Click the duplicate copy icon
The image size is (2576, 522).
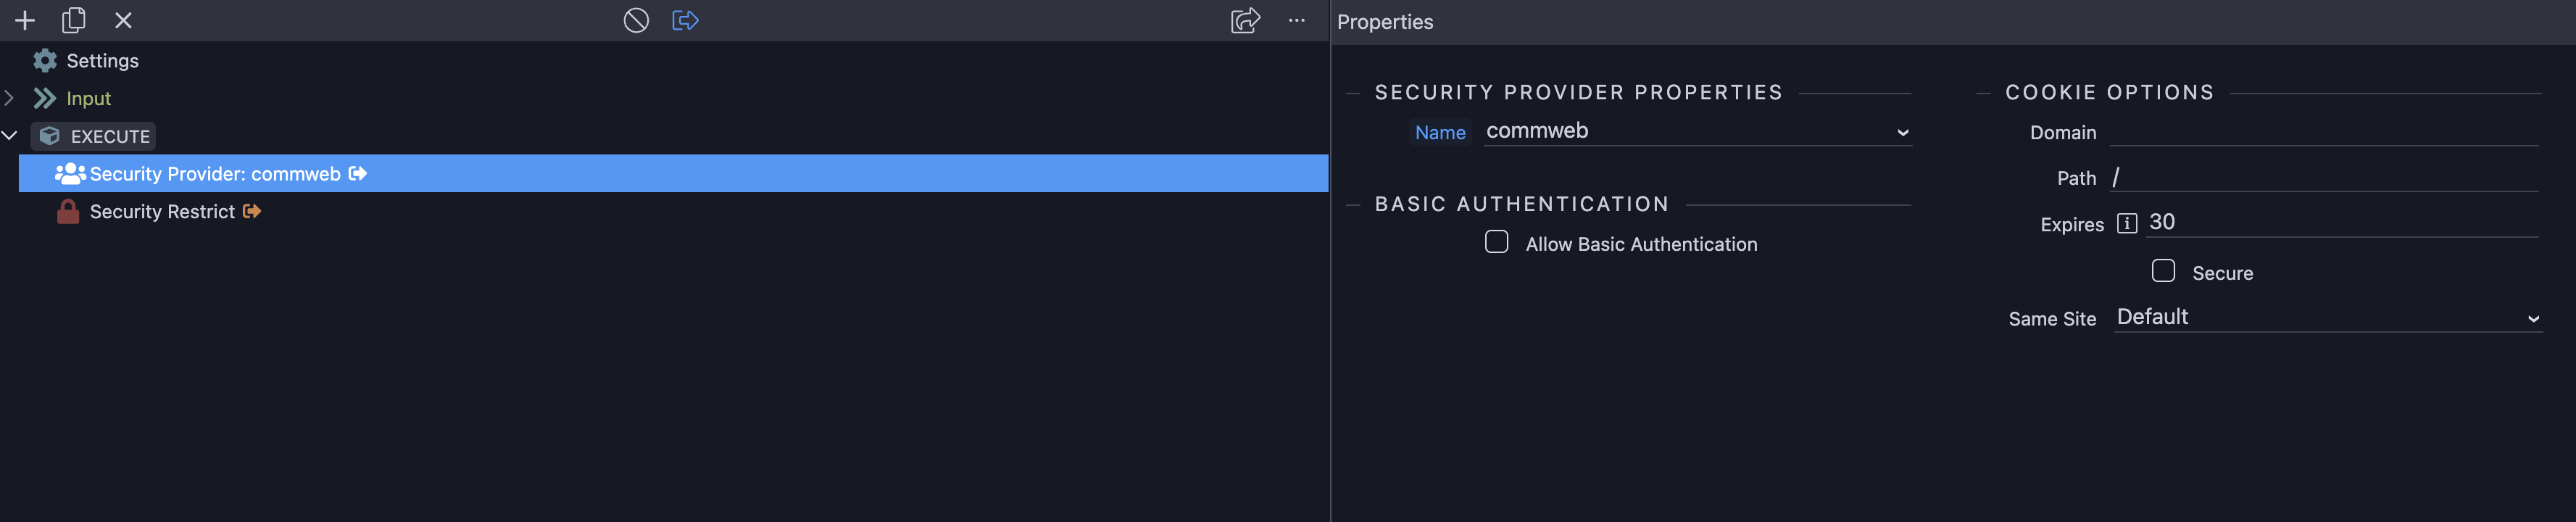(x=74, y=20)
